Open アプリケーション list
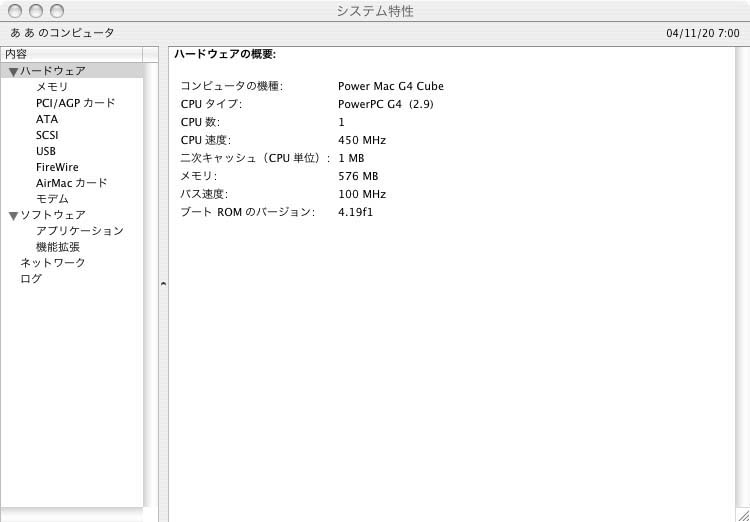Viewport: 750px width, 522px height. coord(80,231)
